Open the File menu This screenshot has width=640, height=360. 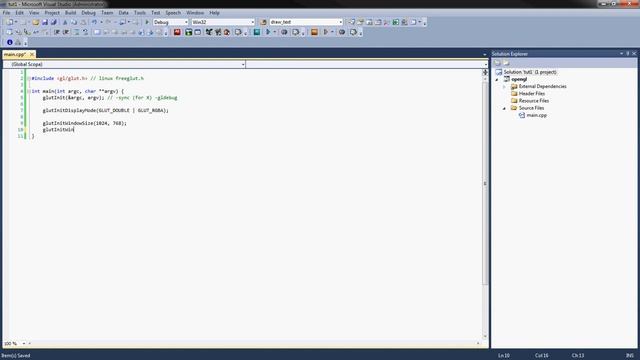coord(7,13)
